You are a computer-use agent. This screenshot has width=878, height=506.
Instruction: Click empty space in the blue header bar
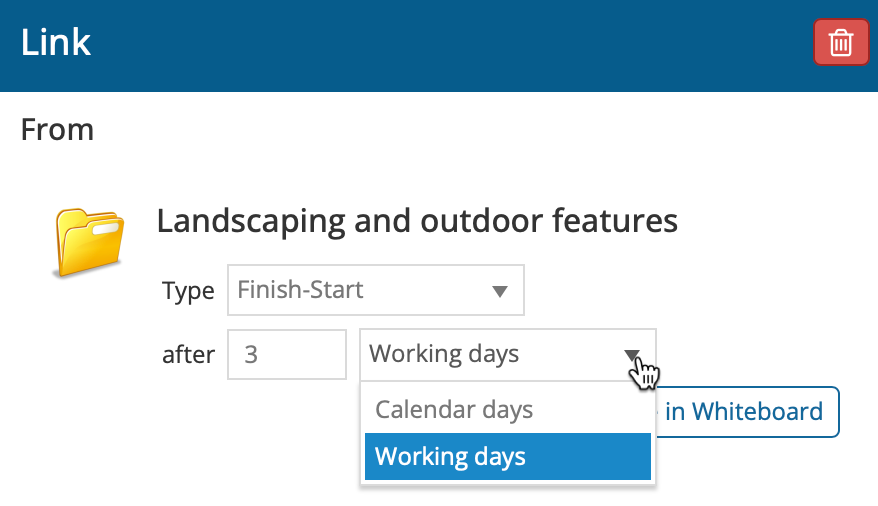pos(450,44)
